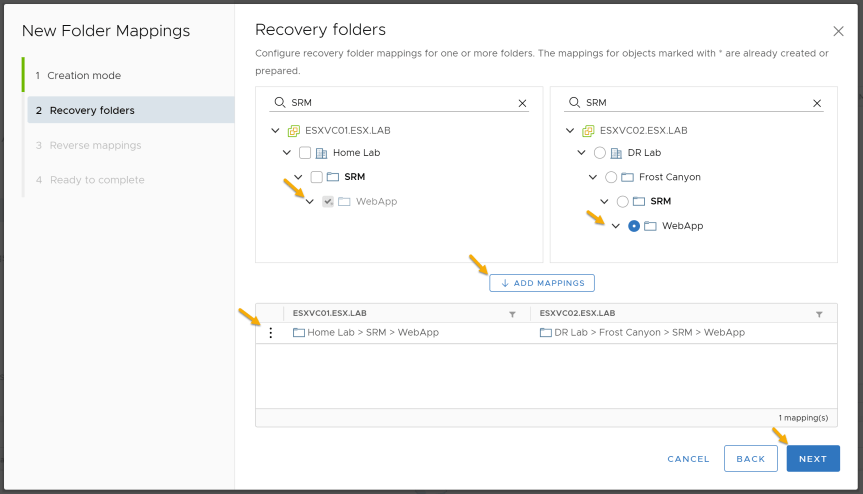Click the Frost Canyon folder icon
Image resolution: width=863 pixels, height=494 pixels.
point(627,177)
